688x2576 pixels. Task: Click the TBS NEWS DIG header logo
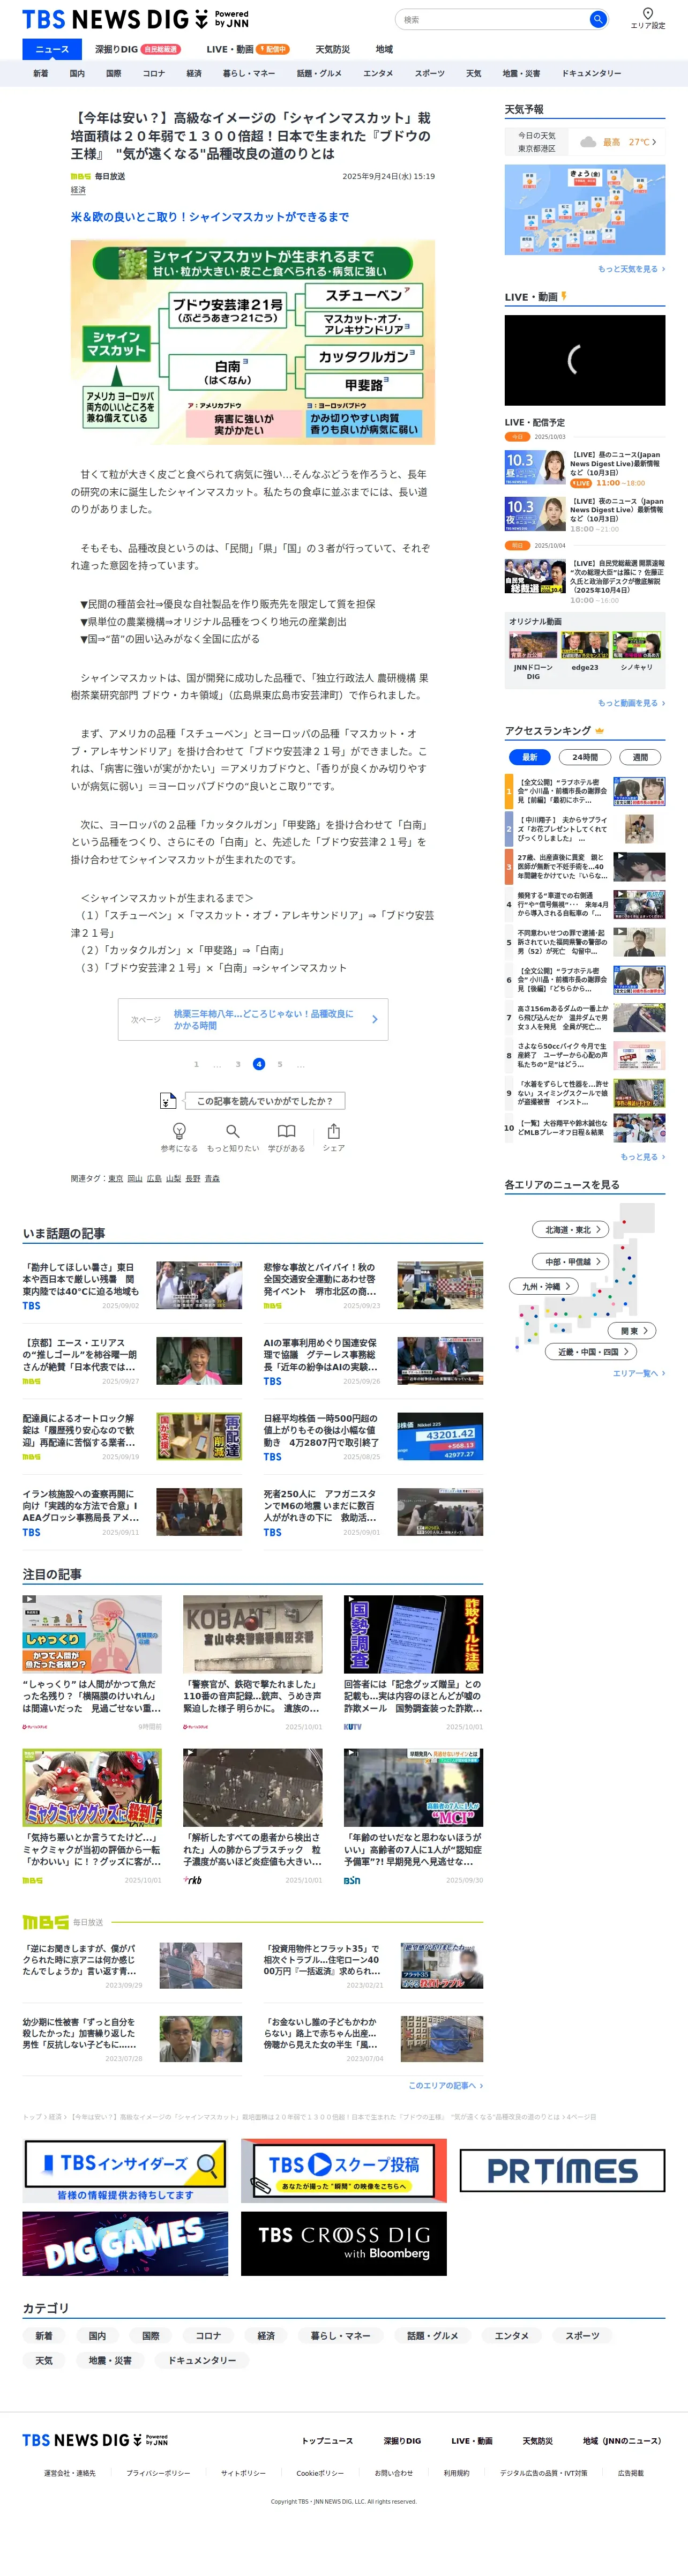(135, 19)
